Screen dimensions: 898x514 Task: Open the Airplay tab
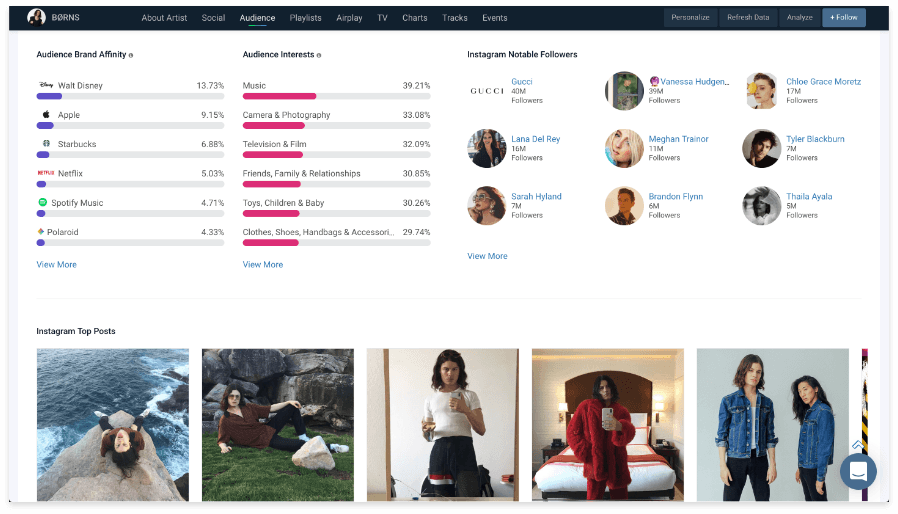click(x=349, y=18)
